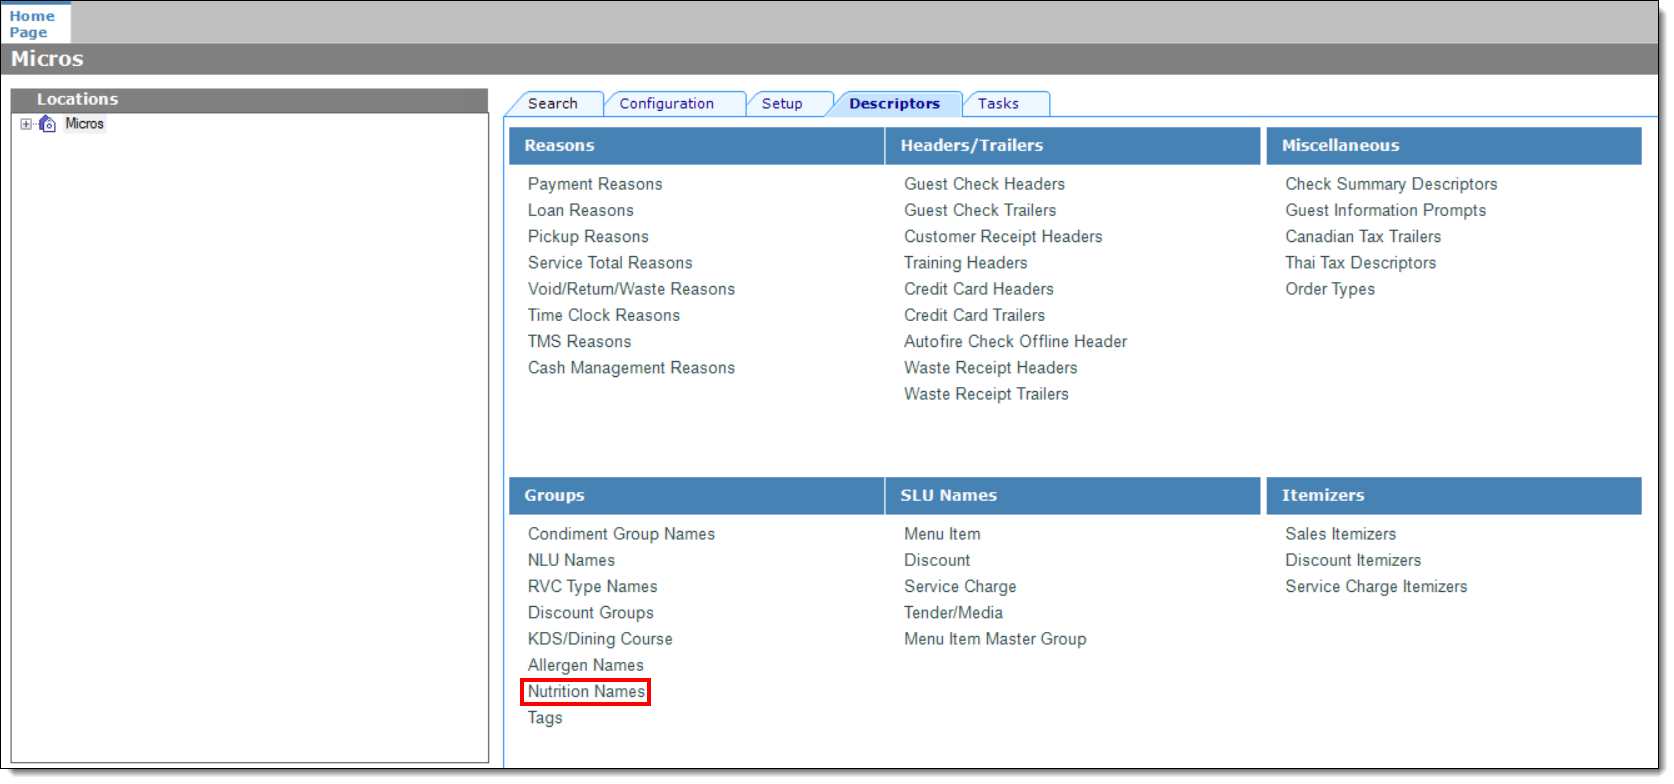Open Void/Return/Waste Reasons
This screenshot has height=784, width=1674.
pos(631,289)
